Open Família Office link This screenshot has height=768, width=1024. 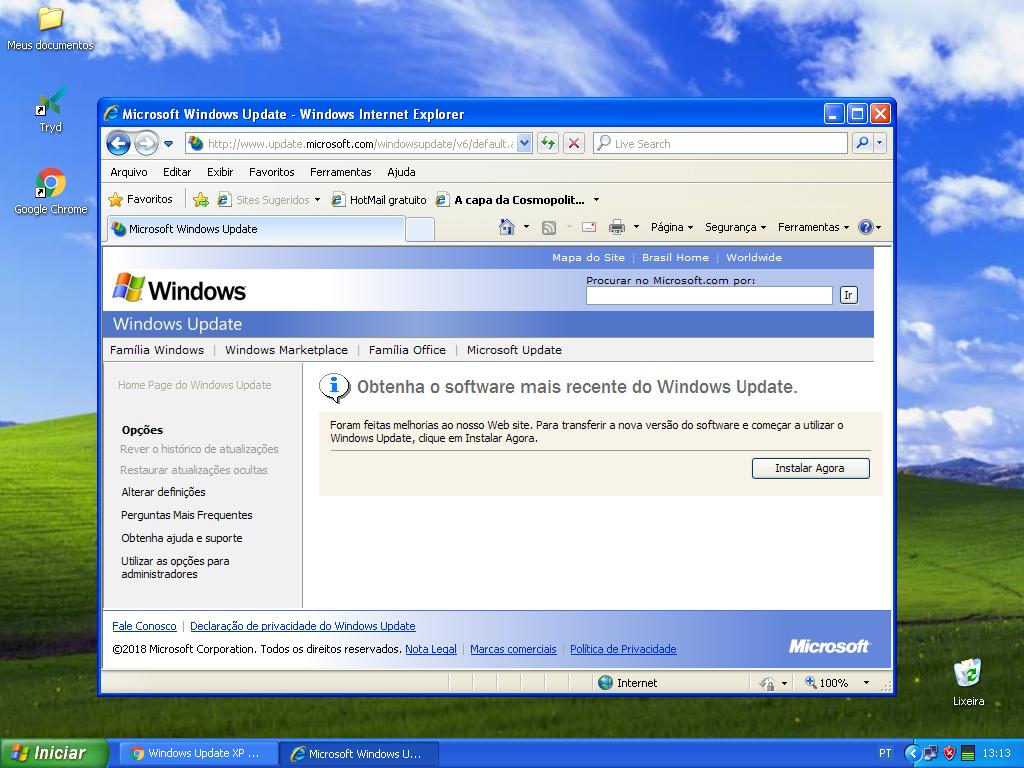(407, 350)
